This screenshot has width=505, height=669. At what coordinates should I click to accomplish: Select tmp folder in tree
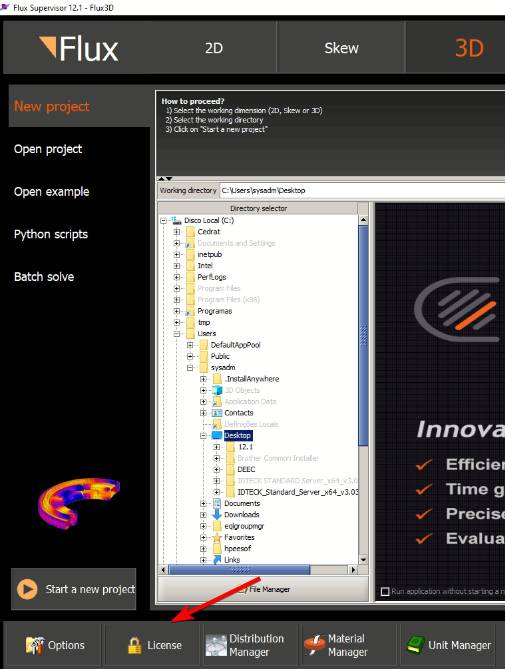(204, 322)
